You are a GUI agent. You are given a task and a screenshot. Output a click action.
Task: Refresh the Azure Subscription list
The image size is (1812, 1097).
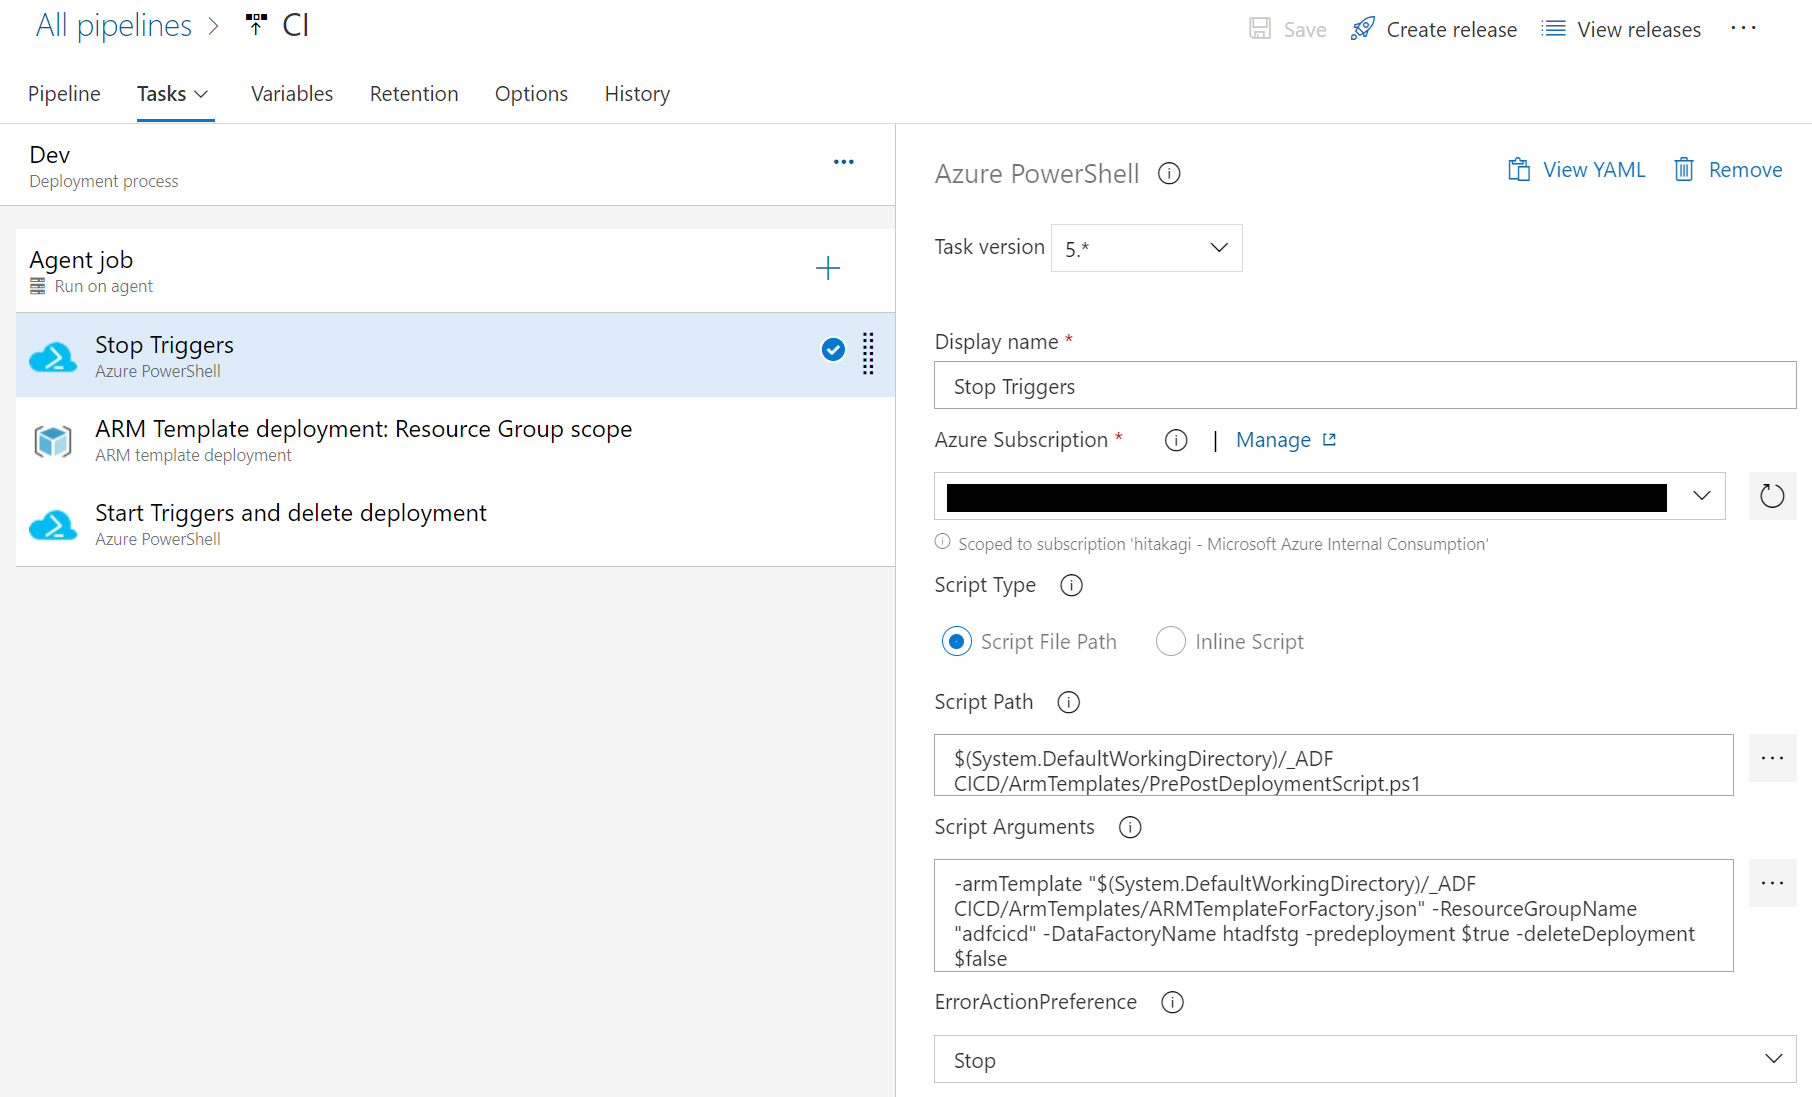1772,496
